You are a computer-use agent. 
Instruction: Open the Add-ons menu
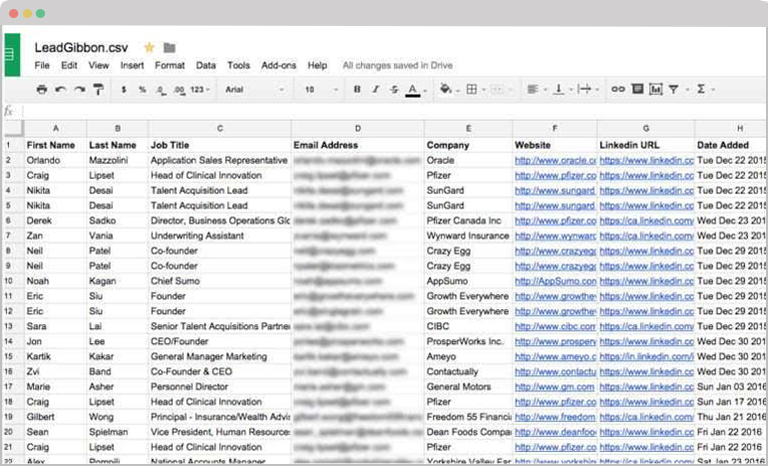point(279,65)
